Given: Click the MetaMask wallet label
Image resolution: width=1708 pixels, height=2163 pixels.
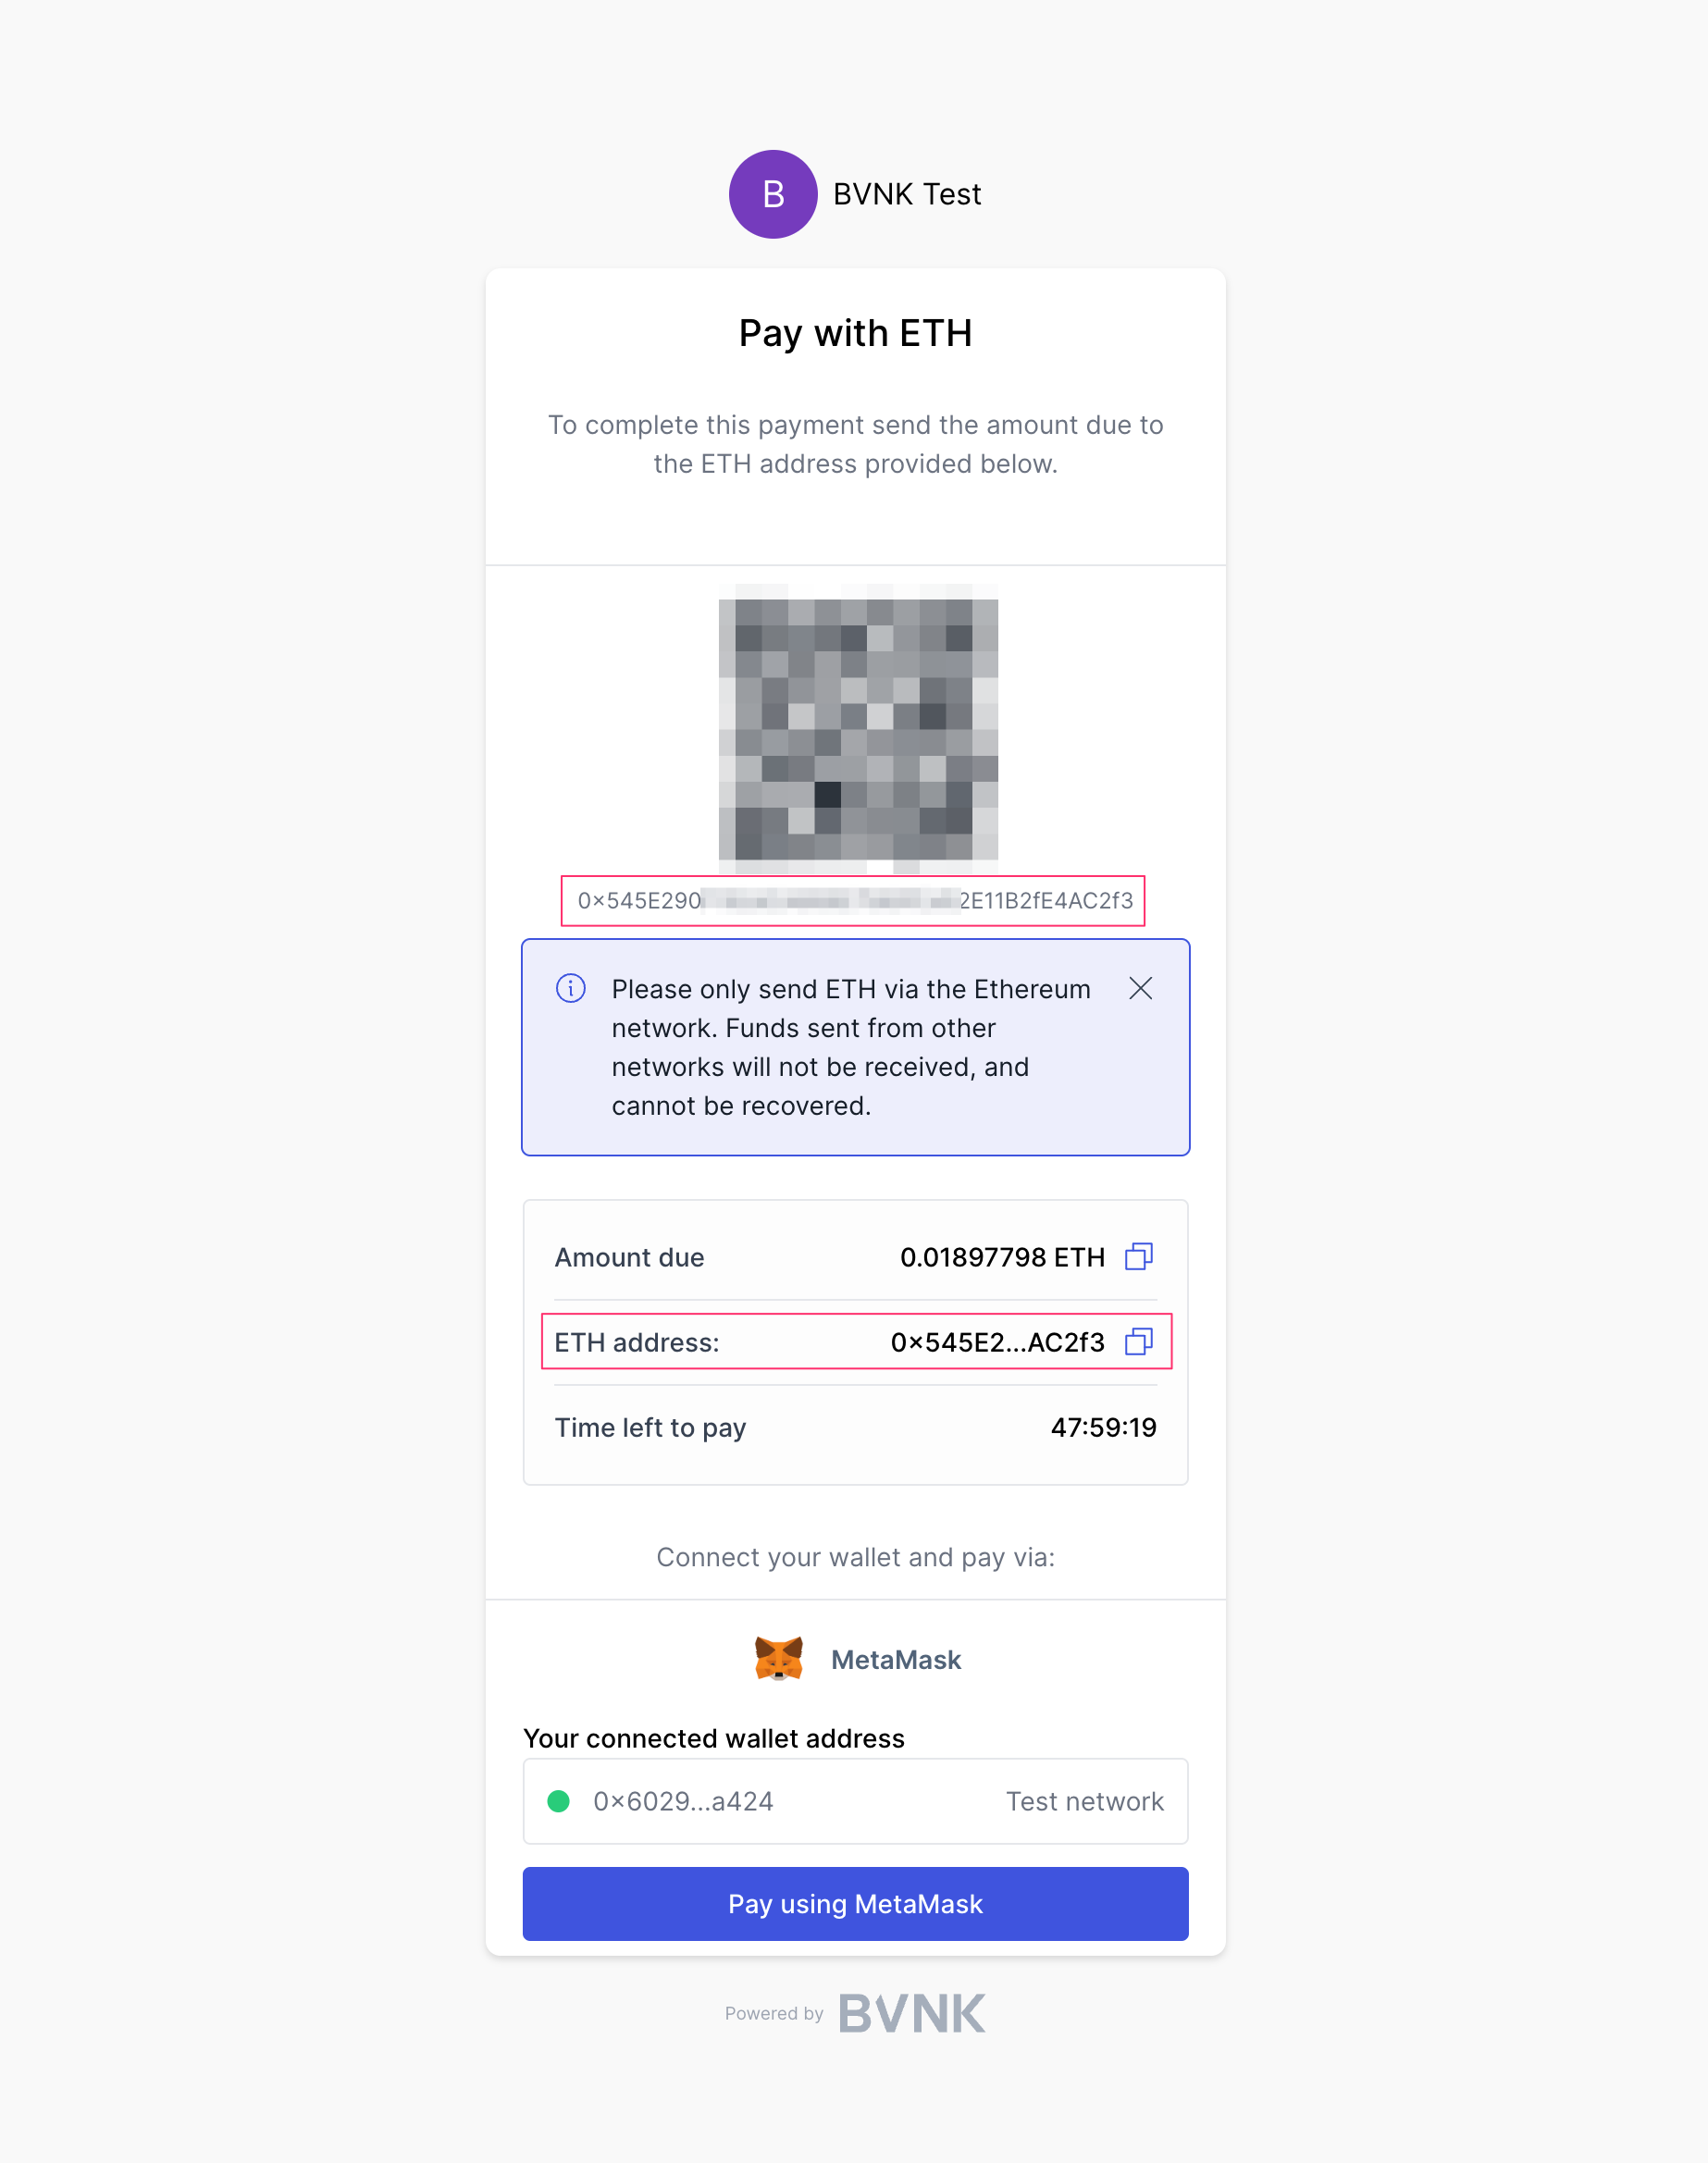Looking at the screenshot, I should pyautogui.click(x=896, y=1660).
